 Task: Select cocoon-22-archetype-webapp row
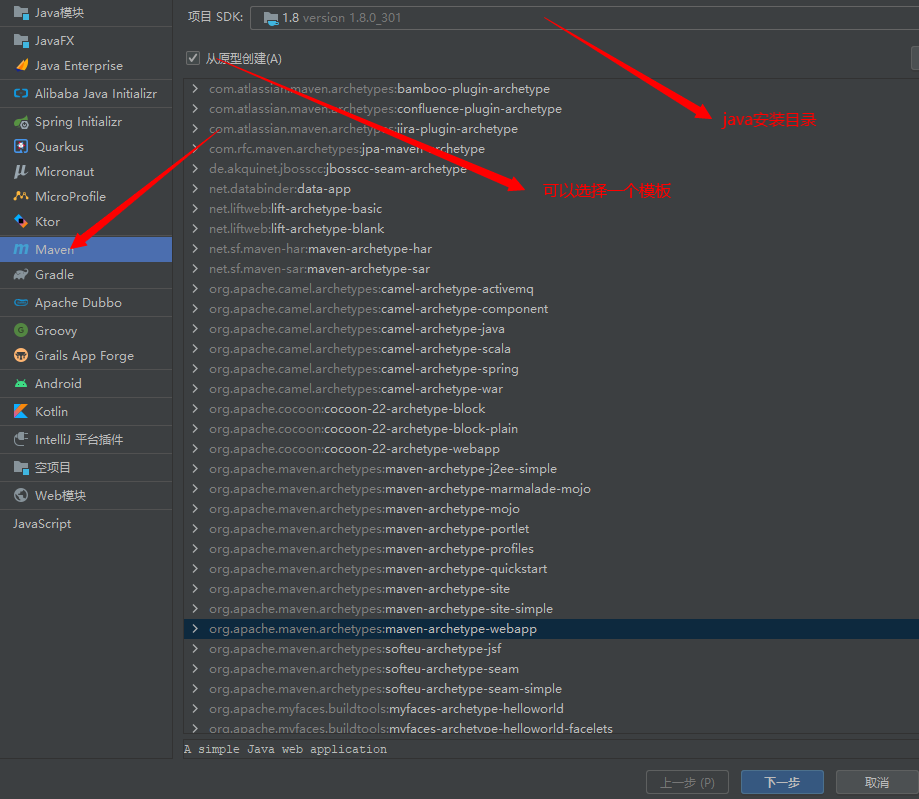(551, 448)
